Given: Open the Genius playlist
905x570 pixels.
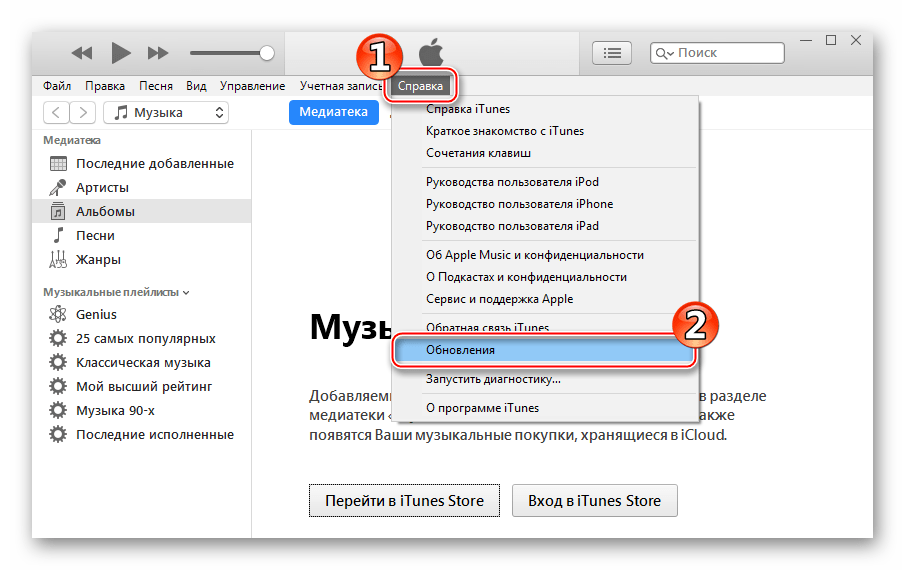Looking at the screenshot, I should [x=141, y=314].
